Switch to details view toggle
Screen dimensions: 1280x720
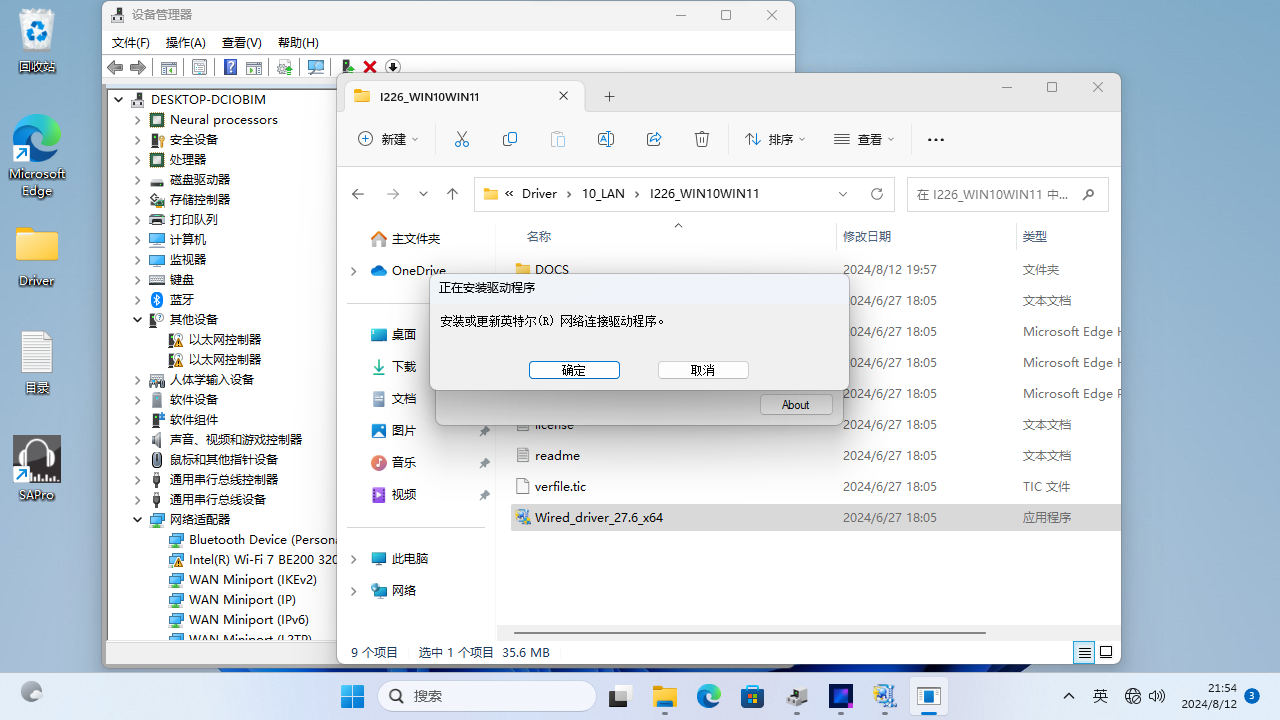point(1084,652)
